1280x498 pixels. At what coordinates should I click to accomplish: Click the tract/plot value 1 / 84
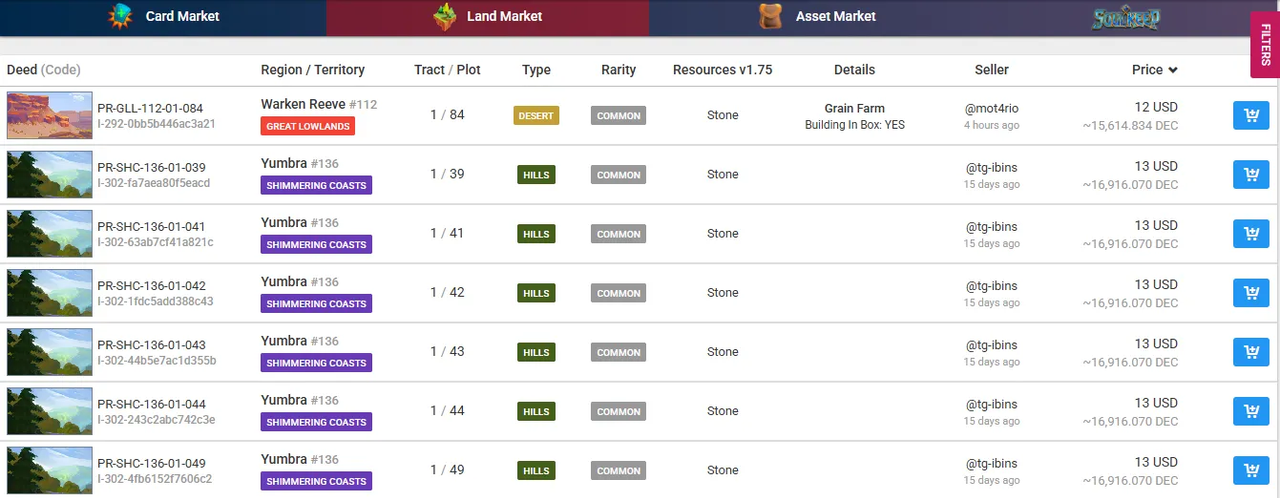pos(447,115)
